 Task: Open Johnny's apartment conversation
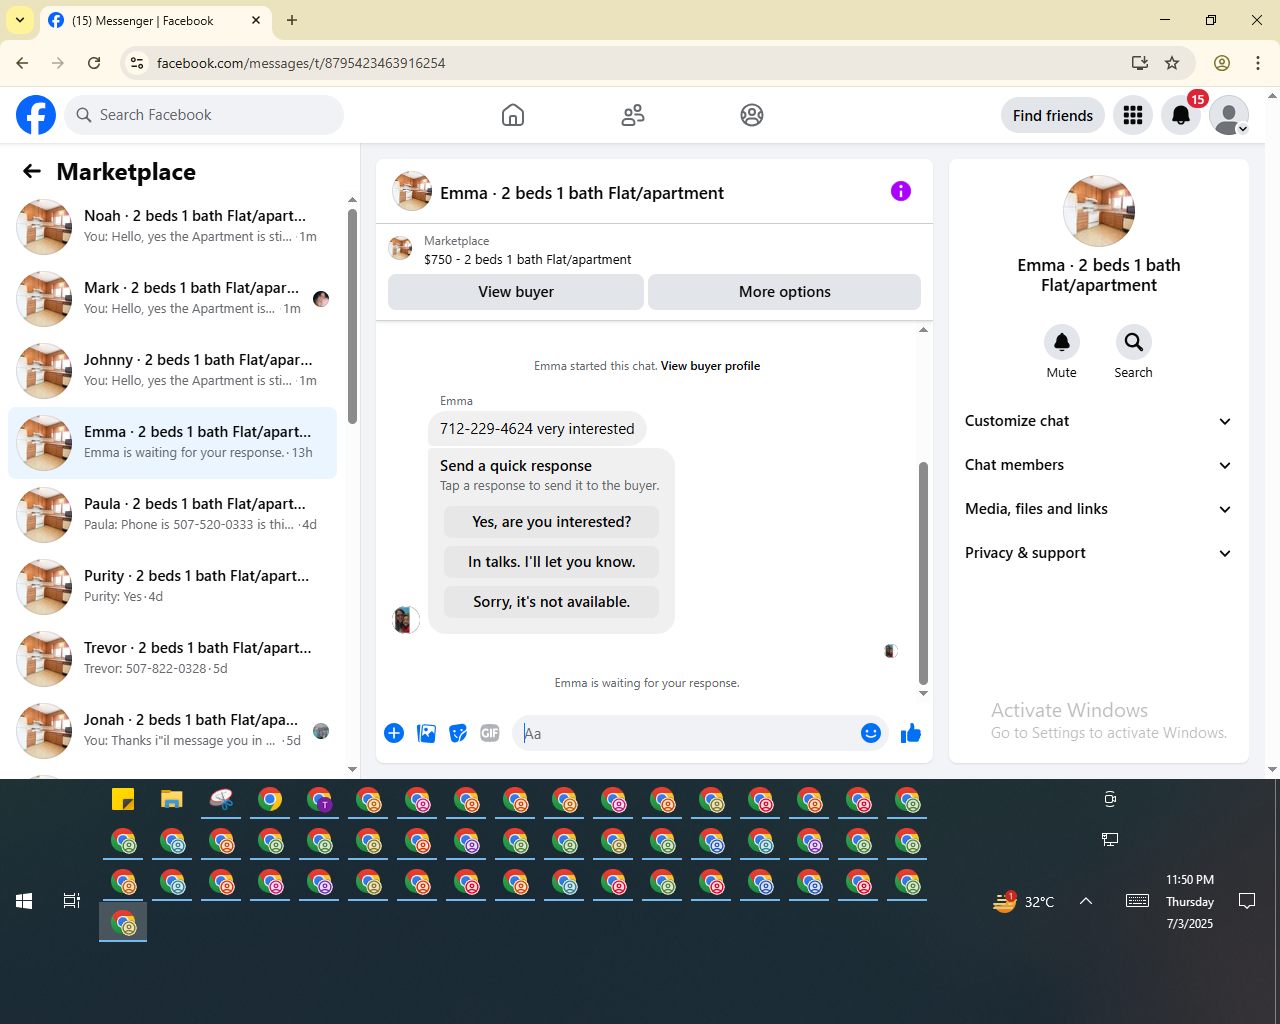tap(172, 371)
